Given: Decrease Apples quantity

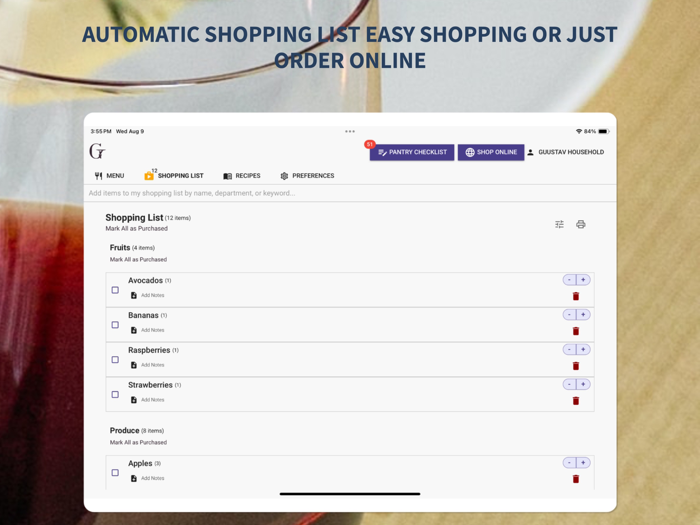Looking at the screenshot, I should [x=569, y=463].
